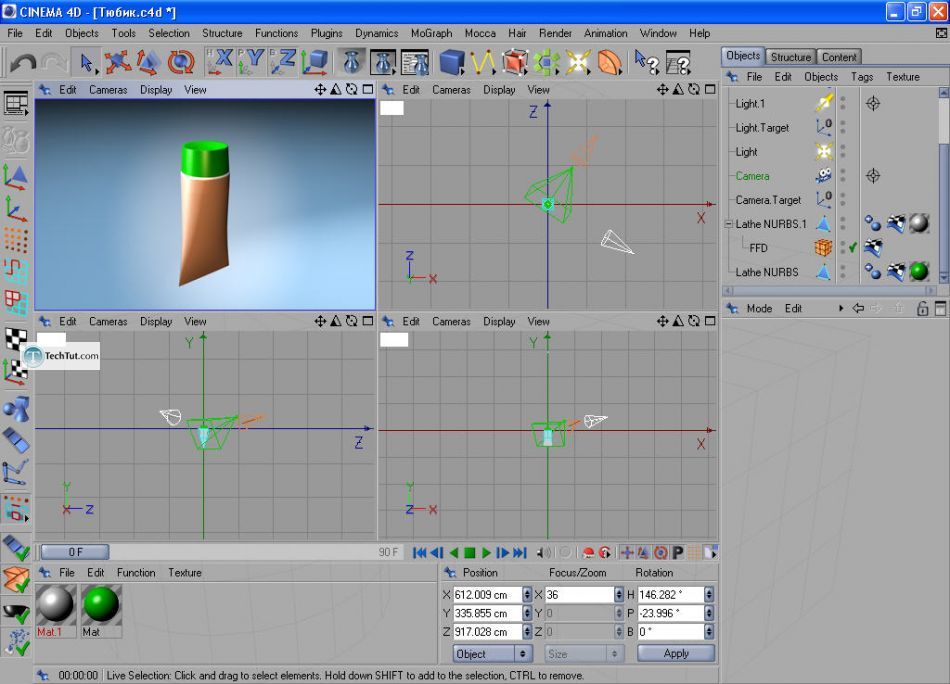The width and height of the screenshot is (950, 684).
Task: Maximize the top view viewport toggle icon
Action: point(710,90)
